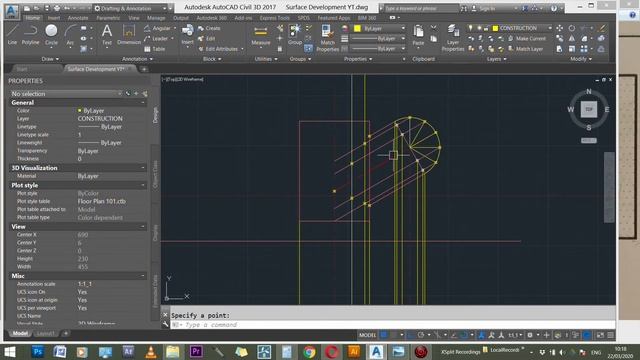Viewport: 640px width, 360px height.
Task: Click the Cut scissors icon in Clipboard
Action: (433, 28)
